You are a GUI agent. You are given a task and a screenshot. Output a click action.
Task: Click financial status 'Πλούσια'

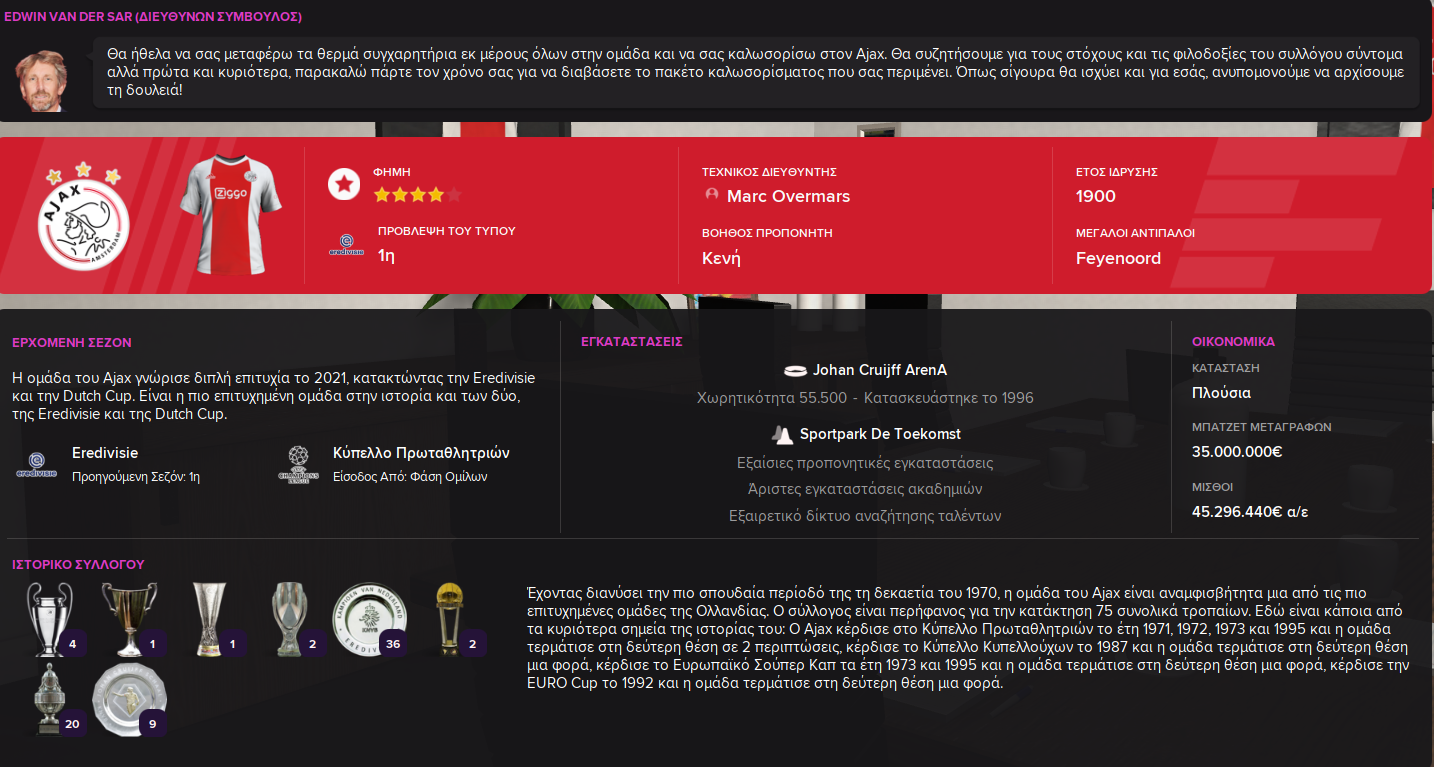pyautogui.click(x=1221, y=393)
